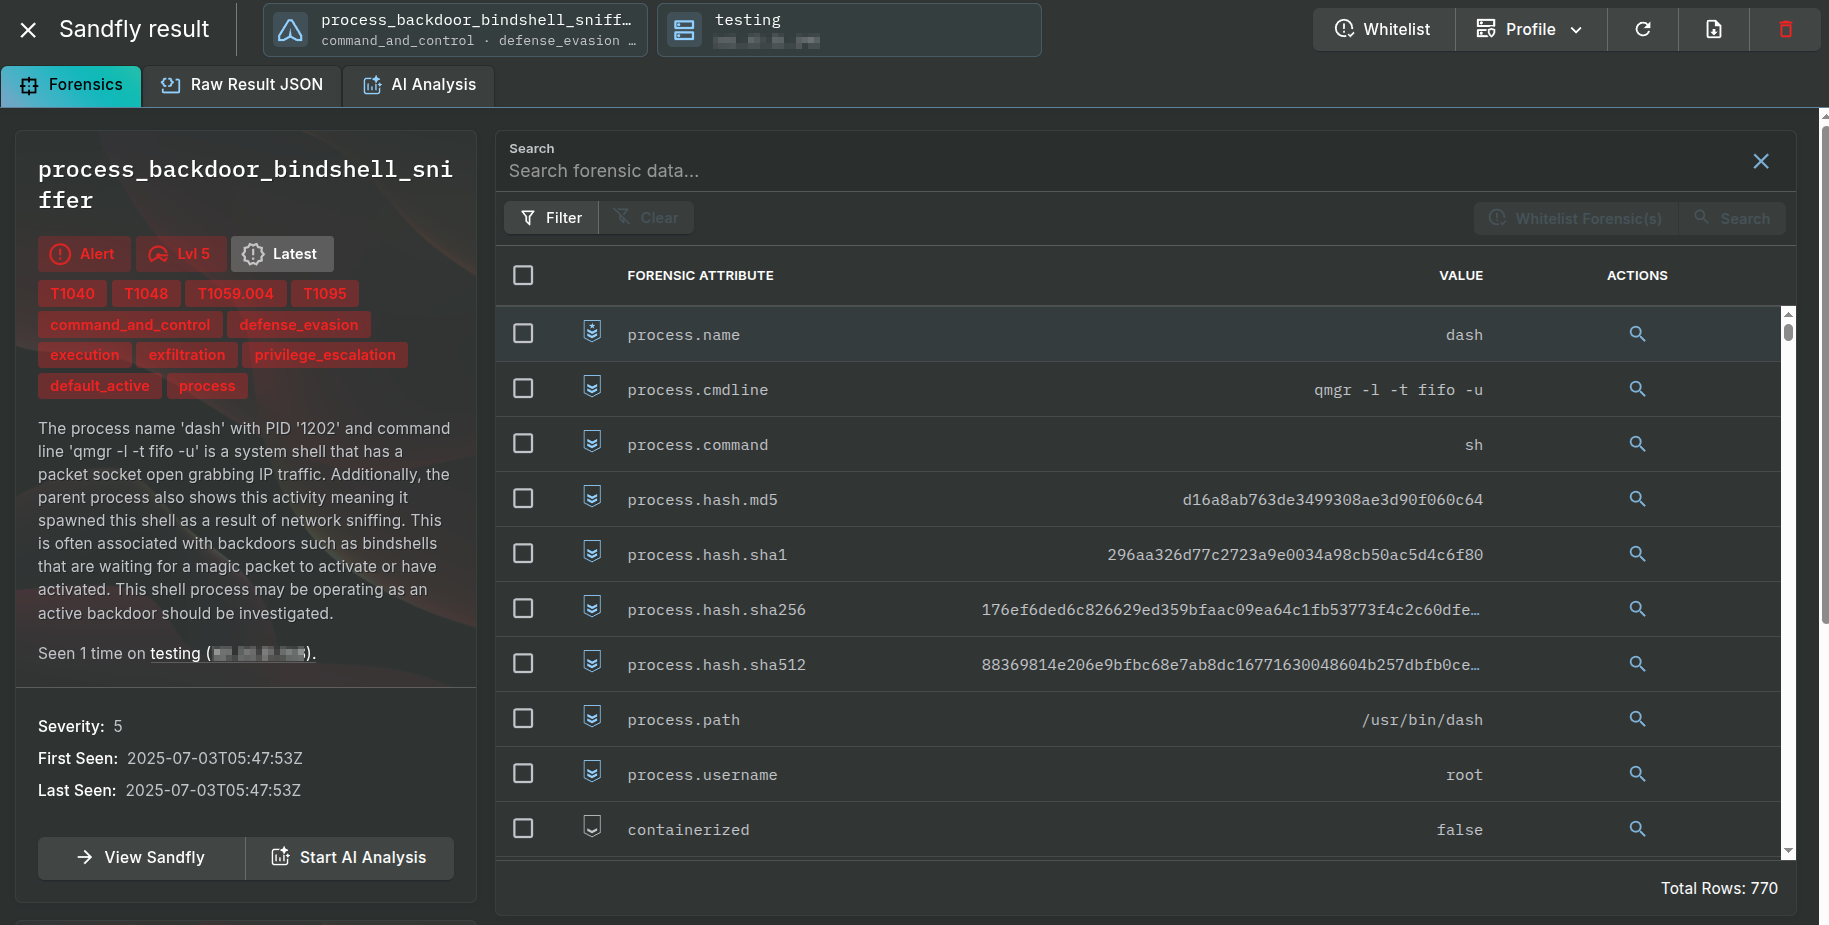The width and height of the screenshot is (1829, 925).
Task: Clear the search with the X icon
Action: coord(1761,161)
